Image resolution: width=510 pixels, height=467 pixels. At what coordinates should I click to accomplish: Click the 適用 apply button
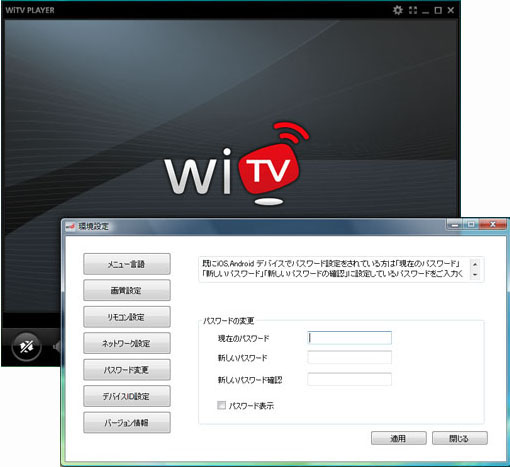click(399, 438)
